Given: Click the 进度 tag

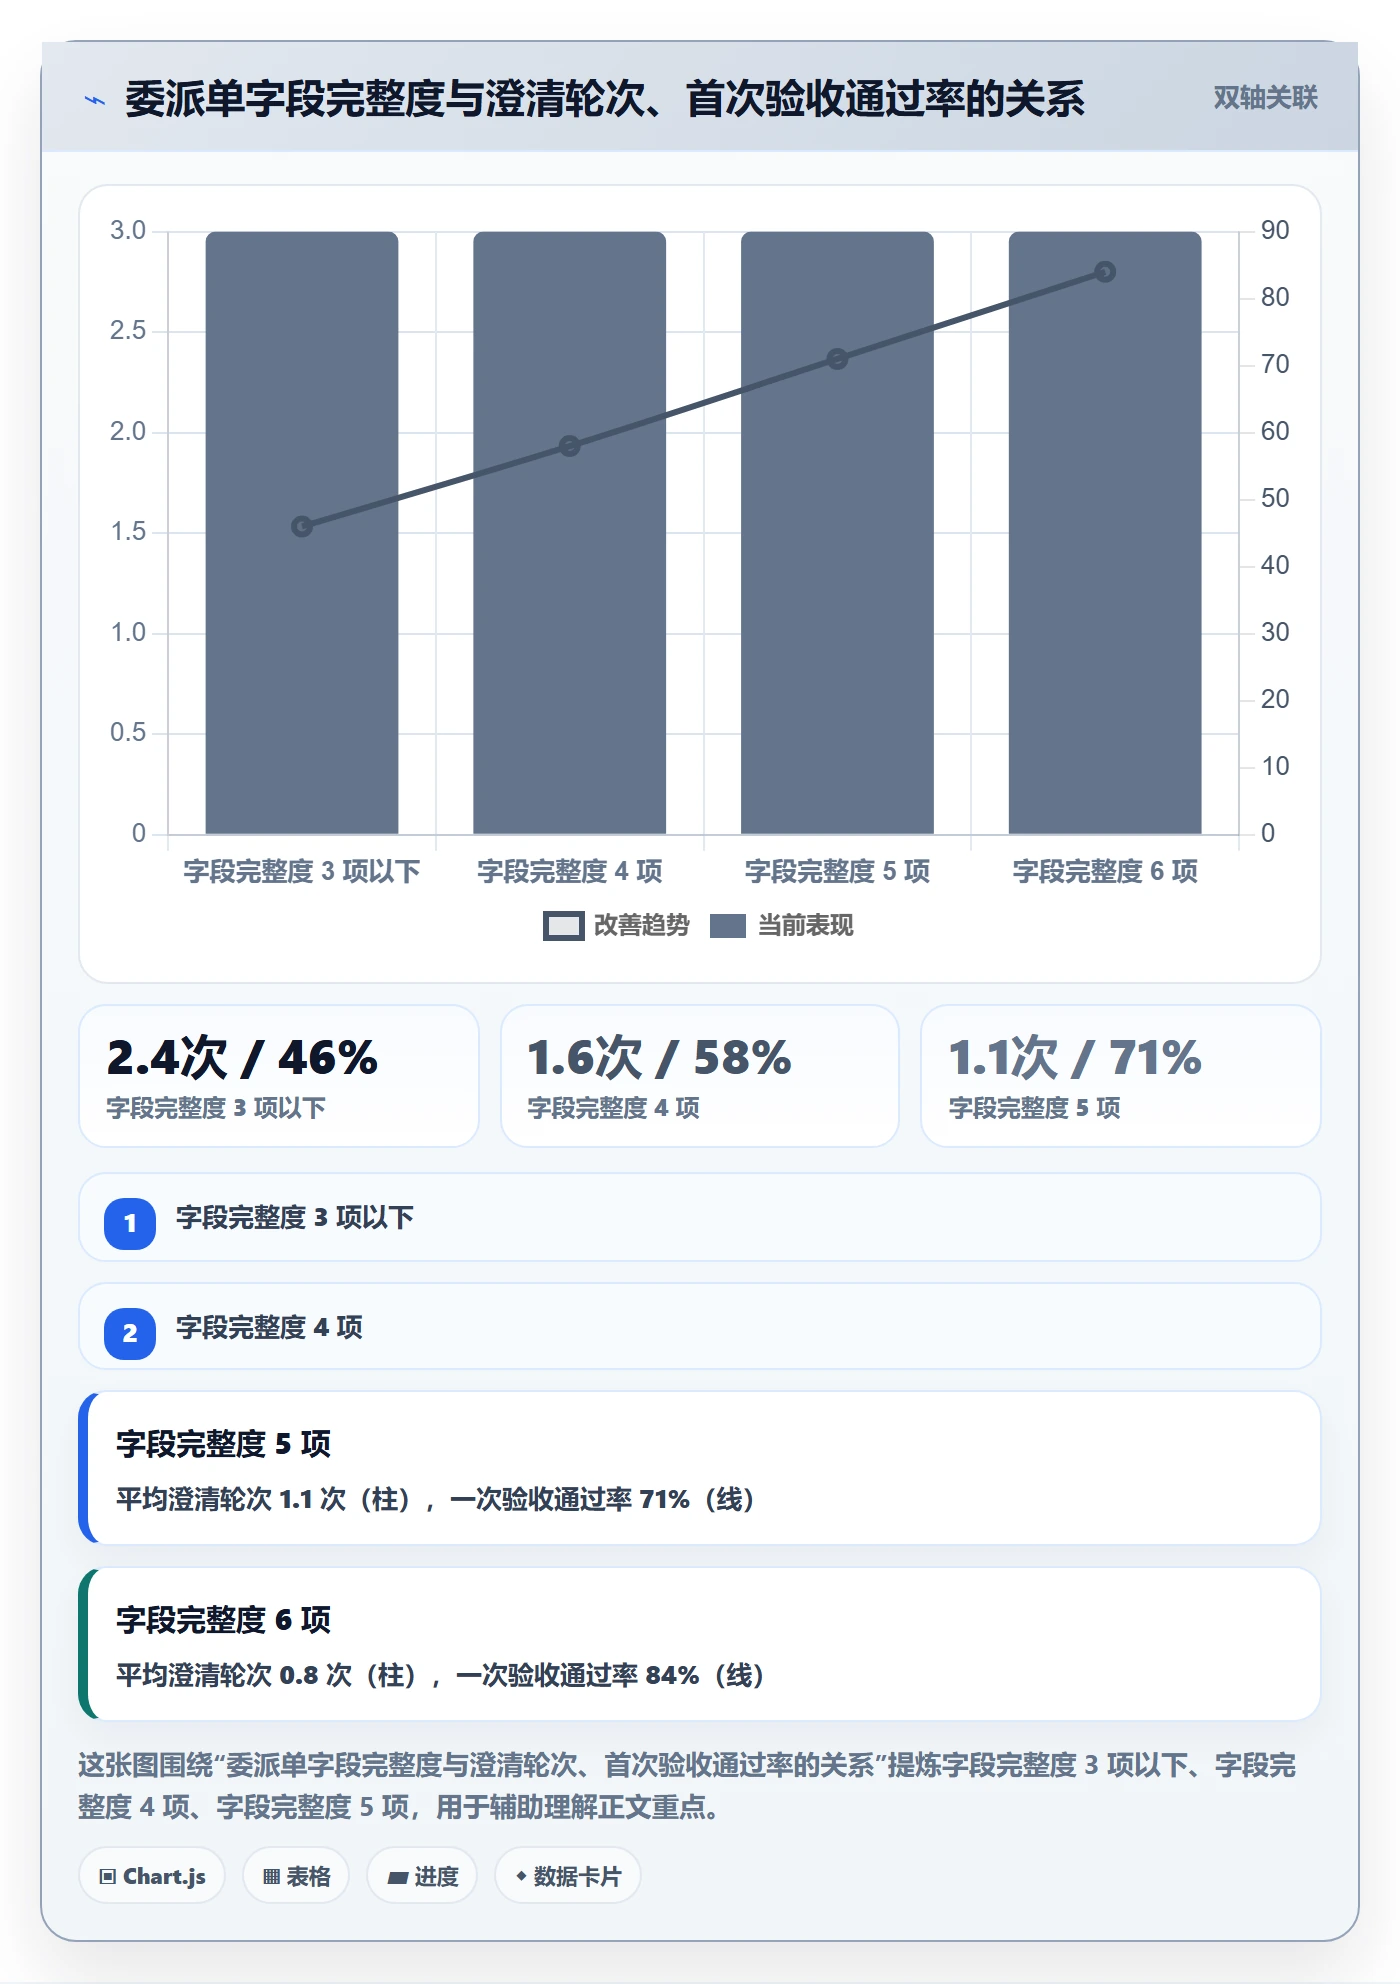Looking at the screenshot, I should click(422, 1876).
